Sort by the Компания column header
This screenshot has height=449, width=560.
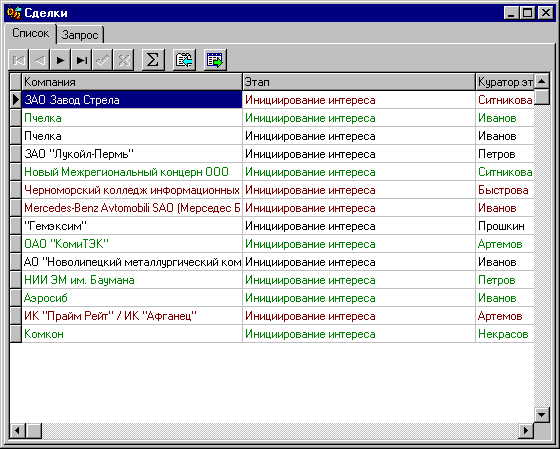tap(132, 82)
